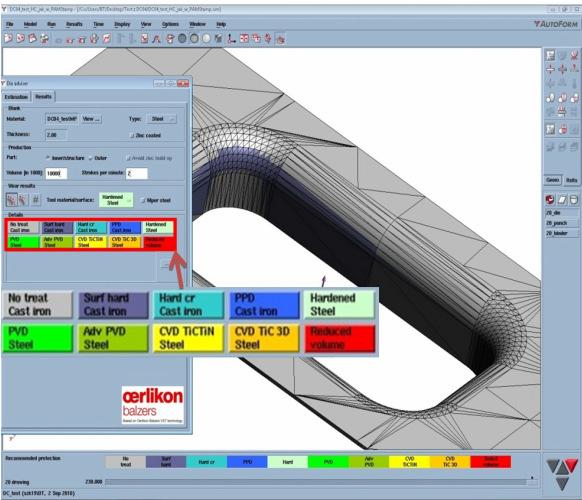Viewport: 582px width, 500px height.
Task: Click the Thickness value field
Action: tap(56, 135)
